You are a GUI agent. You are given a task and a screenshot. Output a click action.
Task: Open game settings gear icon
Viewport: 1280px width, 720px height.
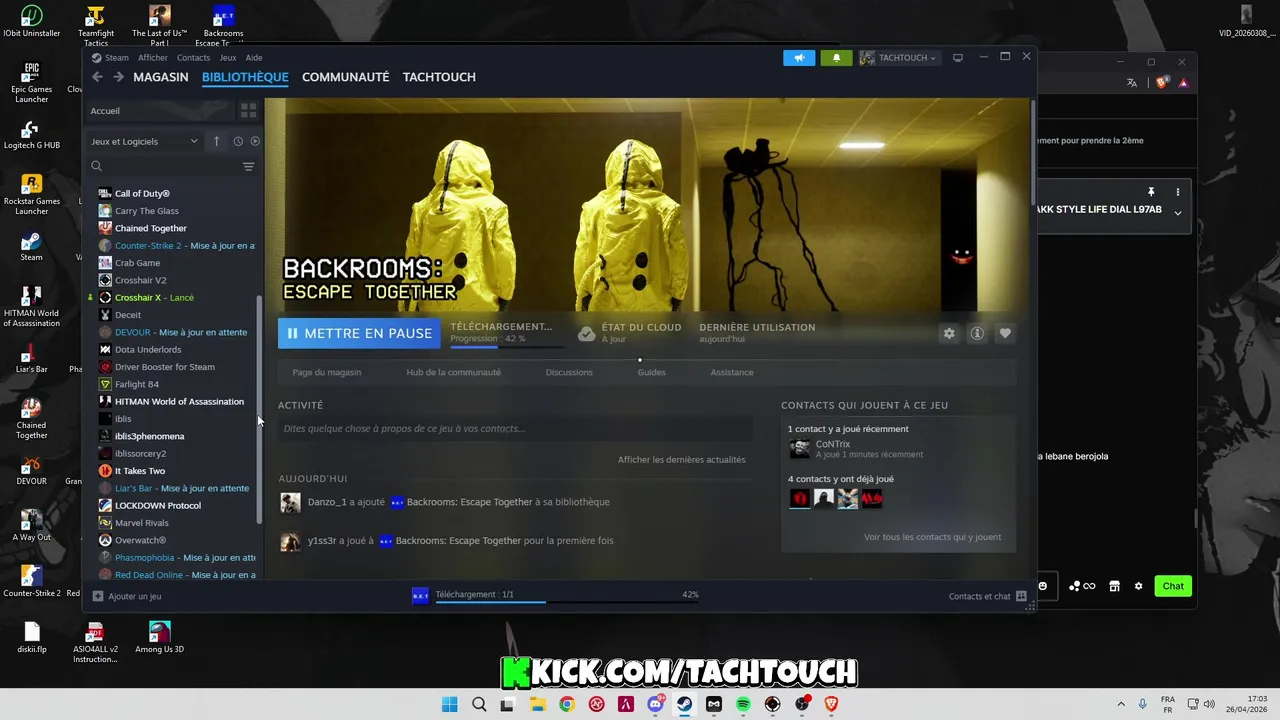[949, 334]
